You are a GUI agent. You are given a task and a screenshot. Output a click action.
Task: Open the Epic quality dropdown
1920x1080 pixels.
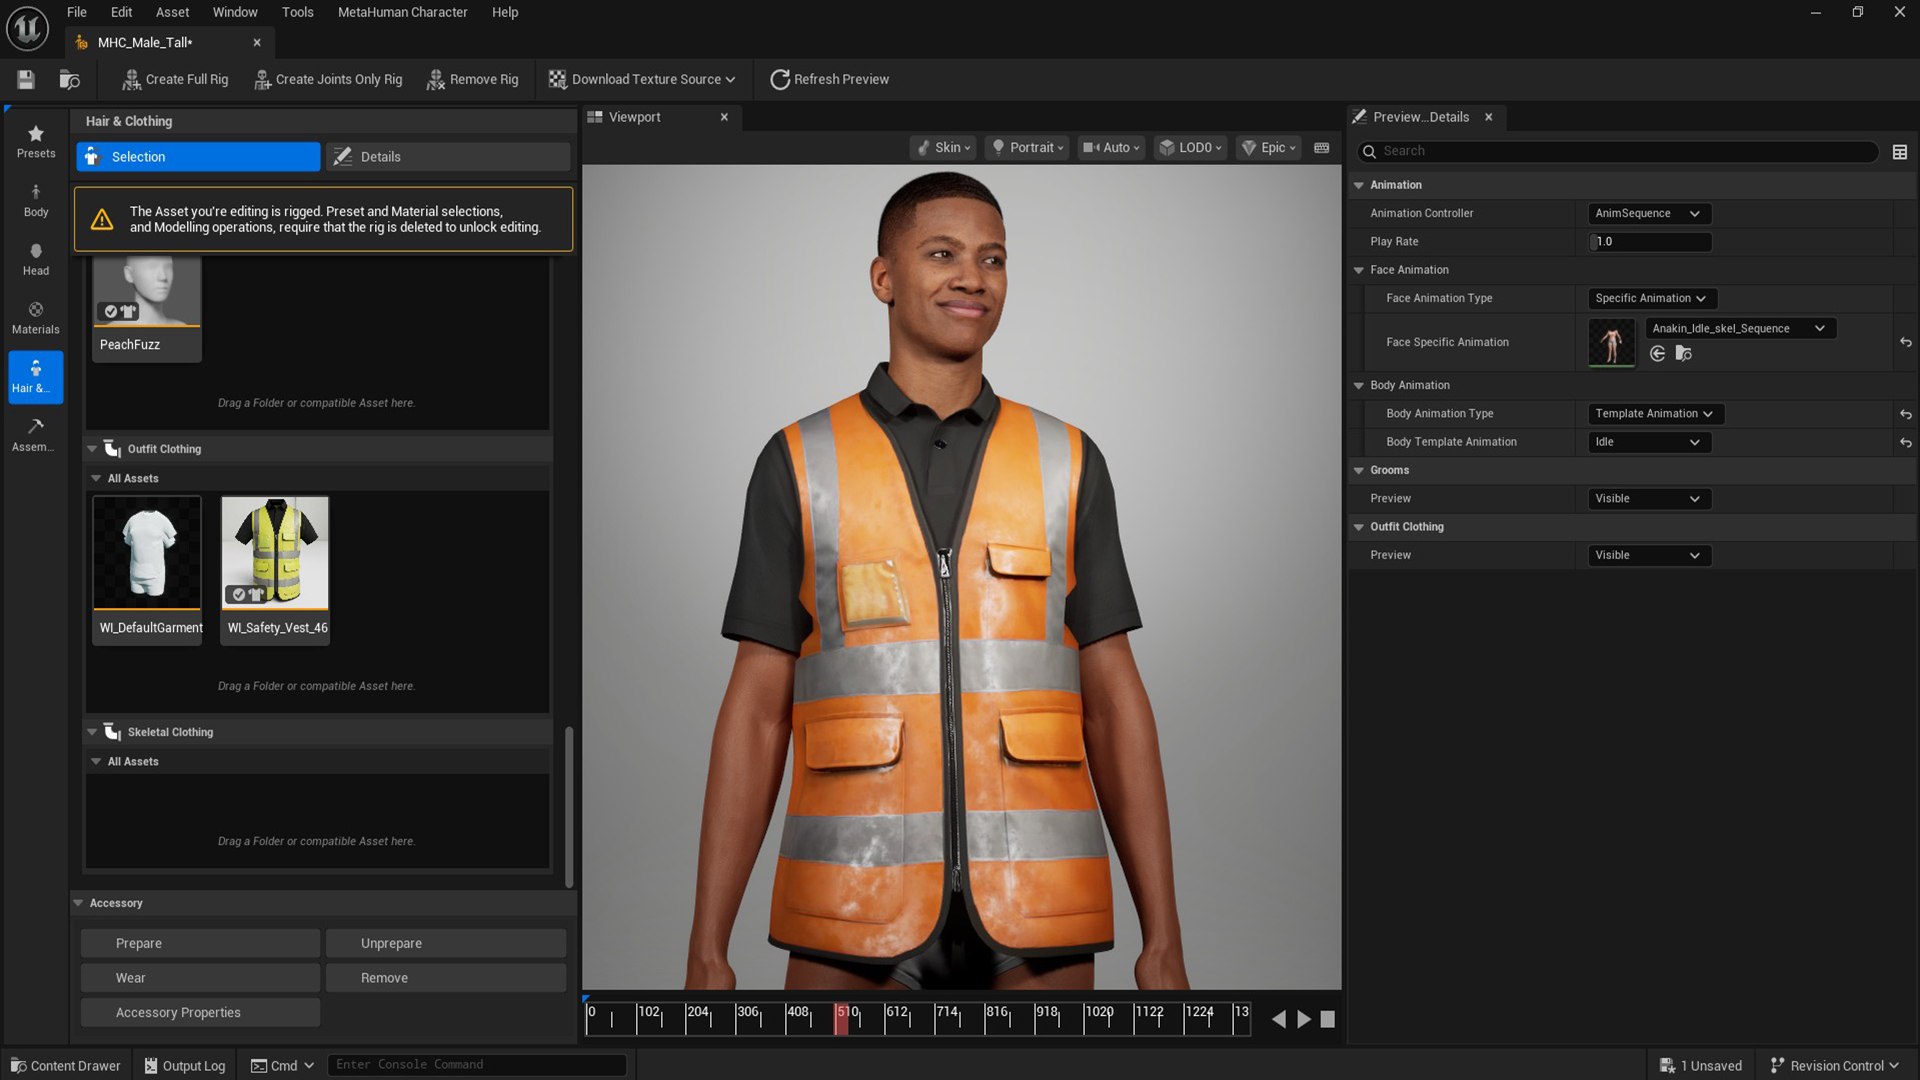pyautogui.click(x=1268, y=147)
